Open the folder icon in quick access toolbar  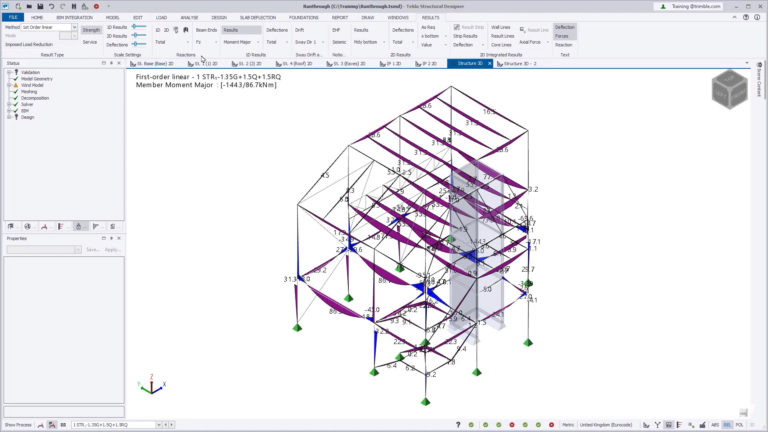tap(29, 6)
